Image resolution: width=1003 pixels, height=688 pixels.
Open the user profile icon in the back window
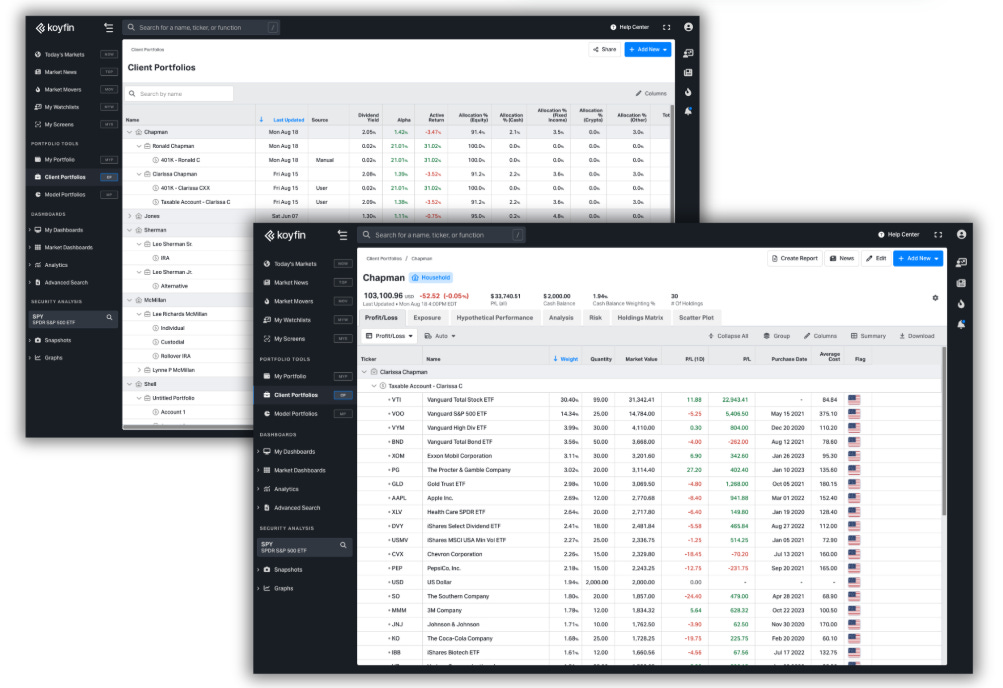(x=688, y=27)
